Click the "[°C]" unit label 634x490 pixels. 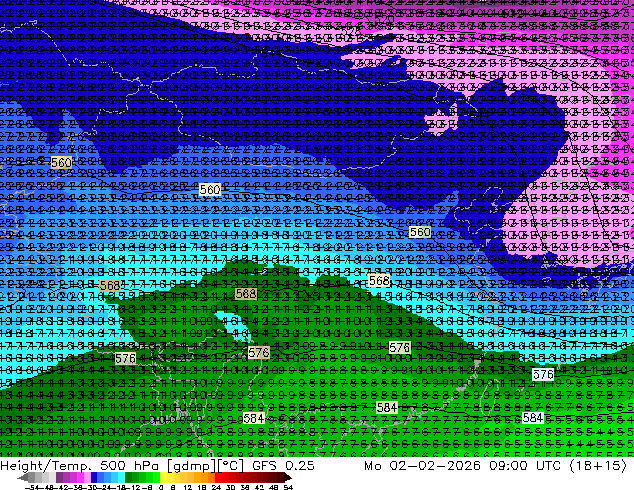[x=231, y=466]
